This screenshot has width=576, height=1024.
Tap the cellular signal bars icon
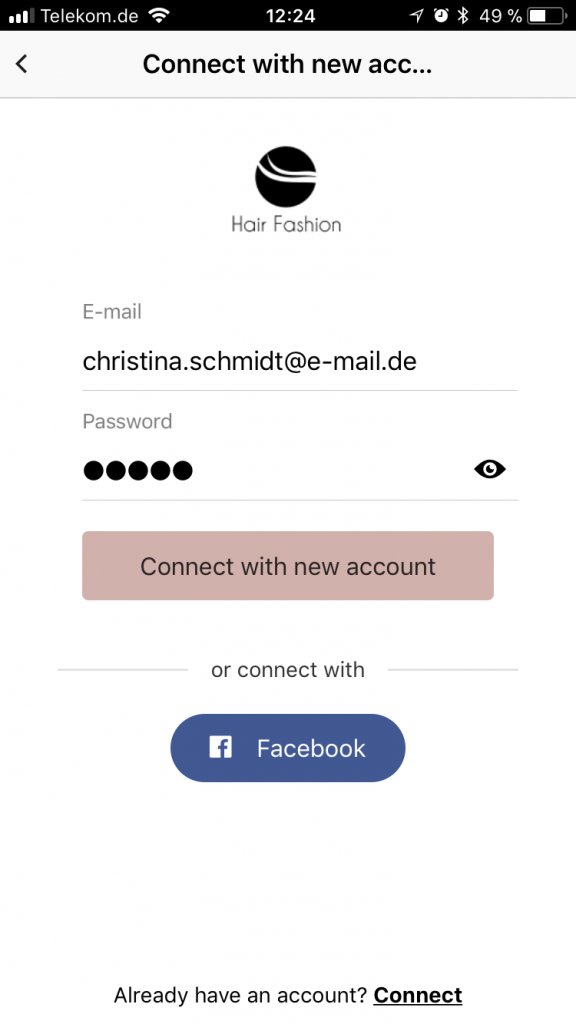(x=22, y=16)
